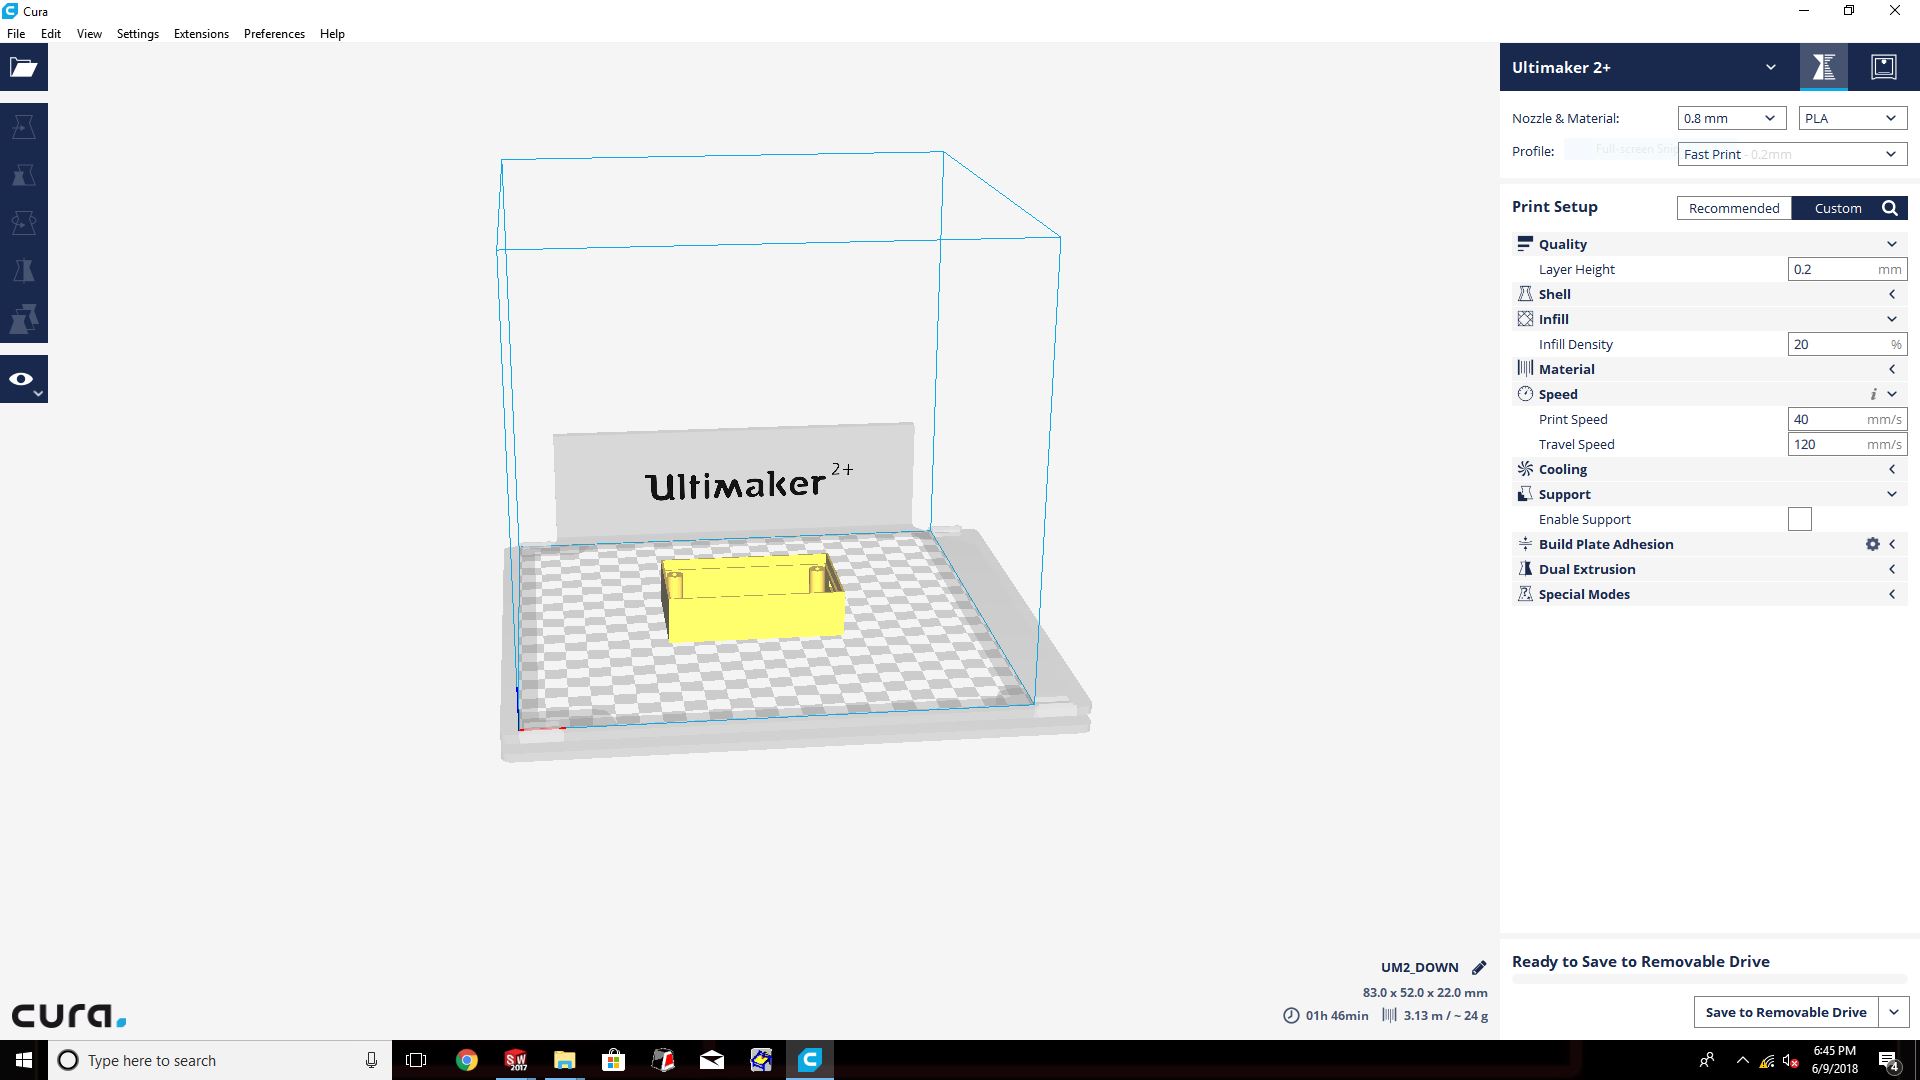The width and height of the screenshot is (1920, 1080).
Task: Enable the Support checkbox
Action: pyautogui.click(x=1799, y=519)
